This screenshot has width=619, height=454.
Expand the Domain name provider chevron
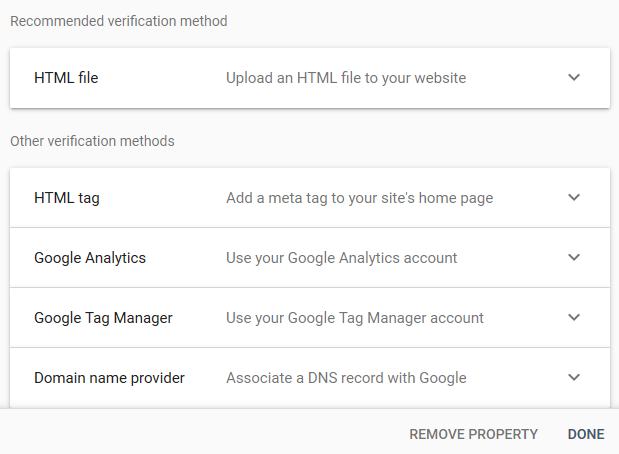pyautogui.click(x=574, y=378)
